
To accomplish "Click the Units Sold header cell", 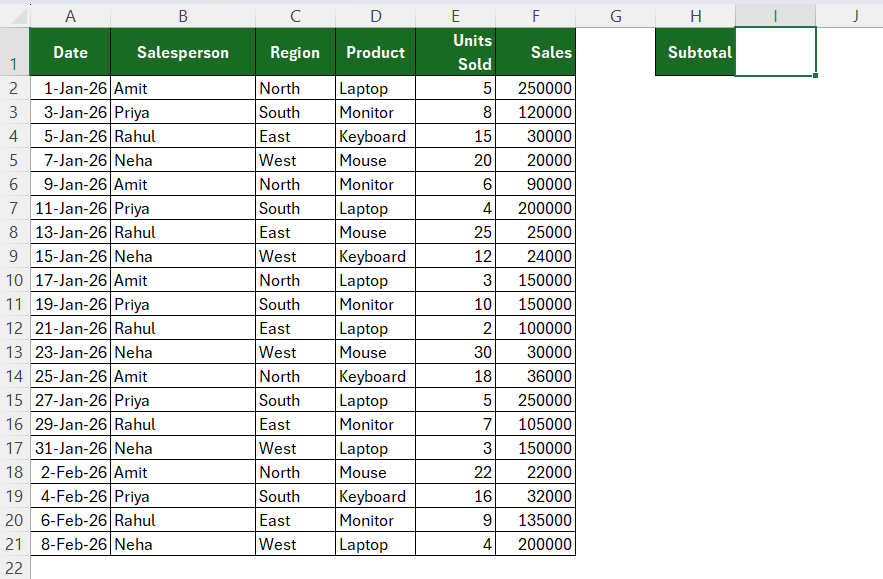I will point(456,51).
